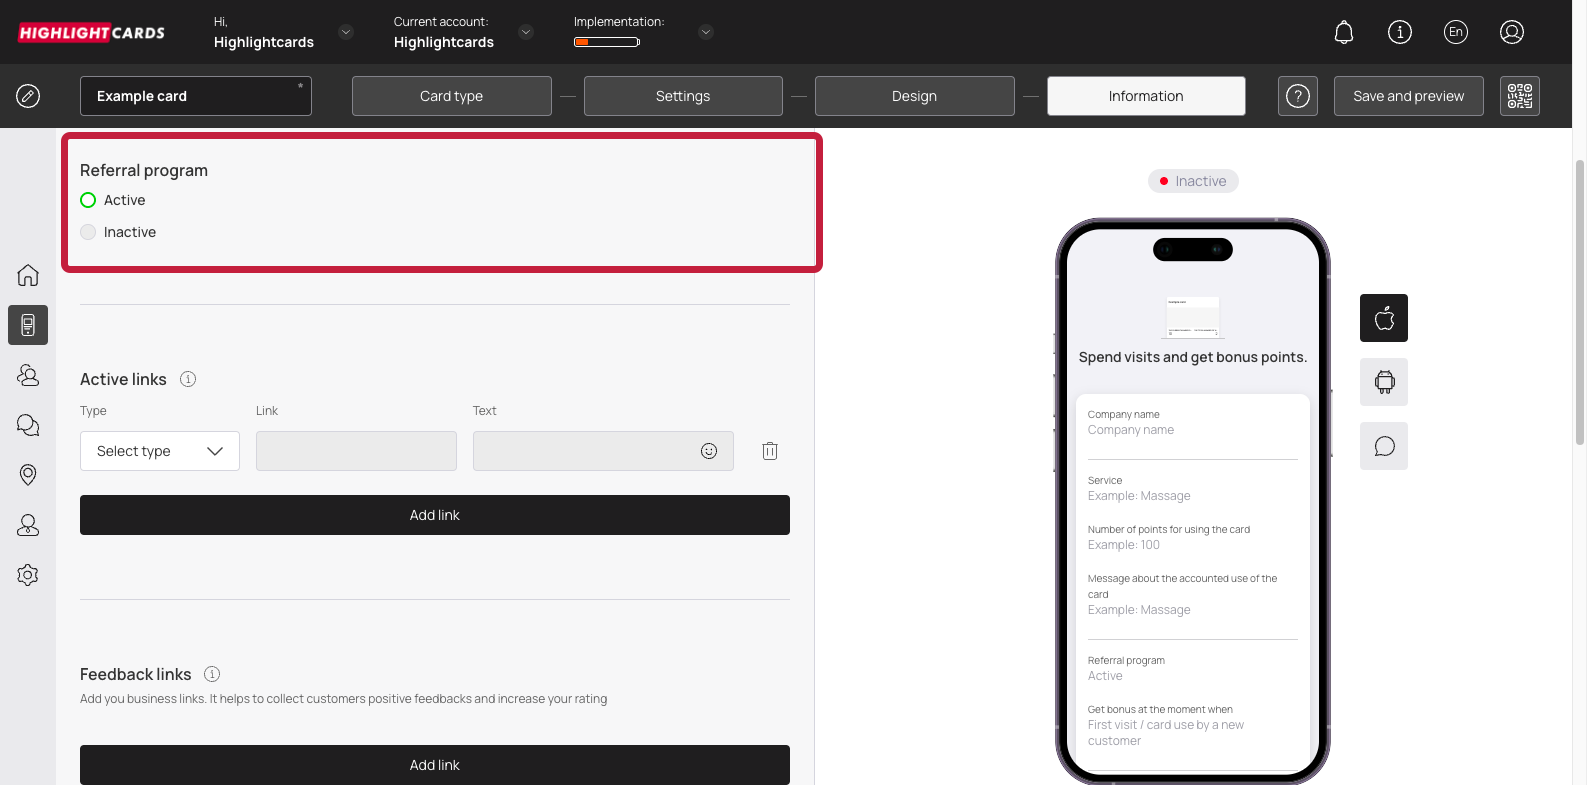Expand the Implementation progress dropdown
Image resolution: width=1587 pixels, height=785 pixels.
click(706, 32)
